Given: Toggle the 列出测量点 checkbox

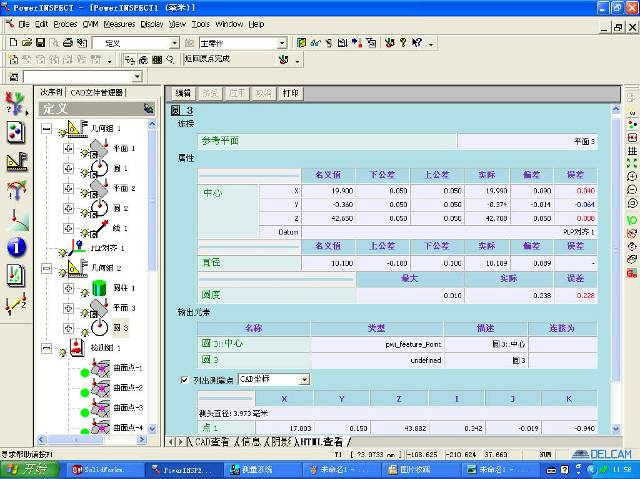Looking at the screenshot, I should pos(184,380).
